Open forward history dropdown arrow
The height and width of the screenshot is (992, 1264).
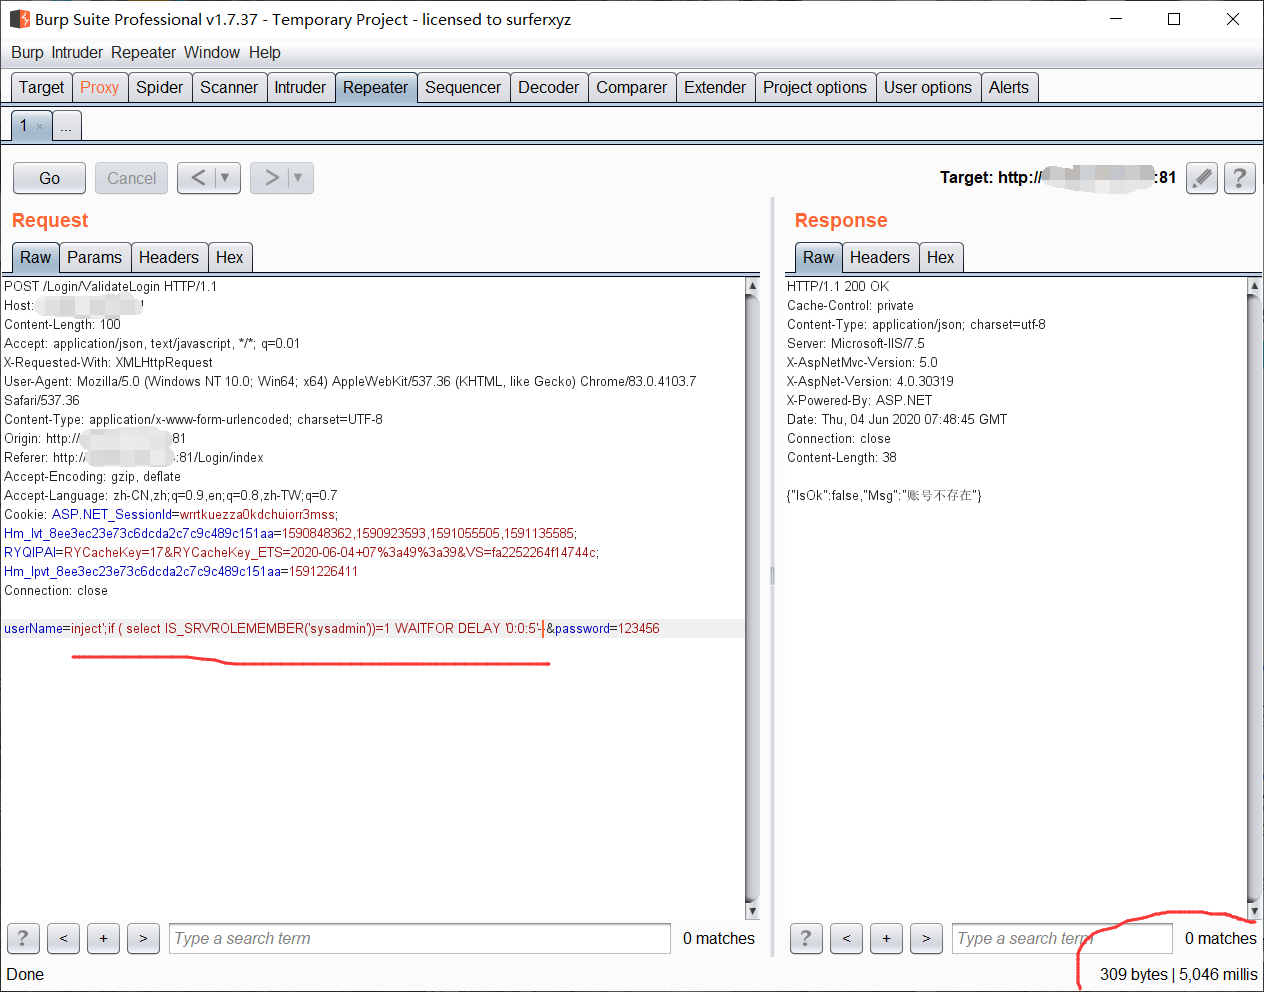coord(299,178)
